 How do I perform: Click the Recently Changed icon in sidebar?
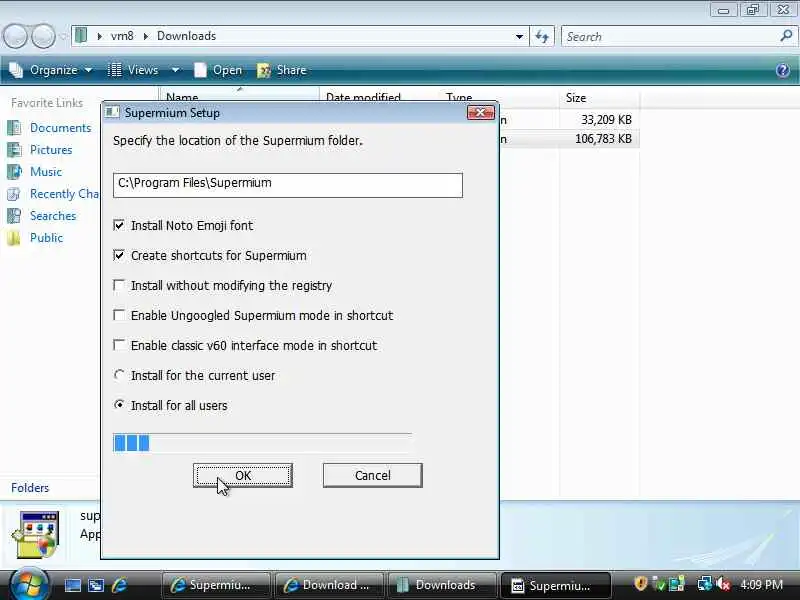[x=14, y=194]
